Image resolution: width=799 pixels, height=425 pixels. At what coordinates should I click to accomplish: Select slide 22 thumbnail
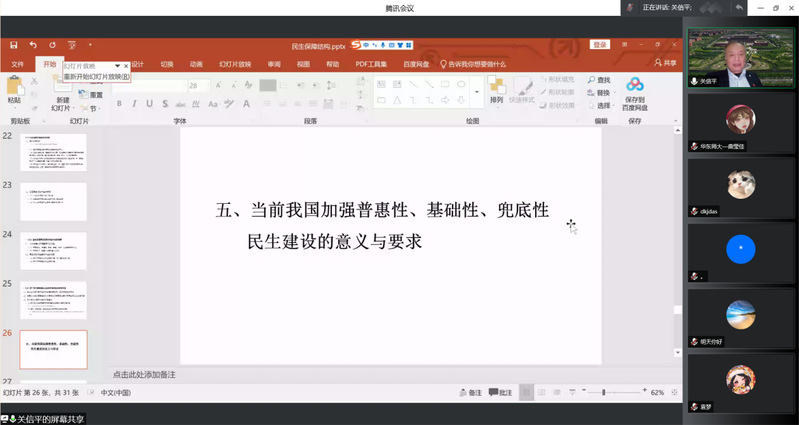(x=53, y=152)
